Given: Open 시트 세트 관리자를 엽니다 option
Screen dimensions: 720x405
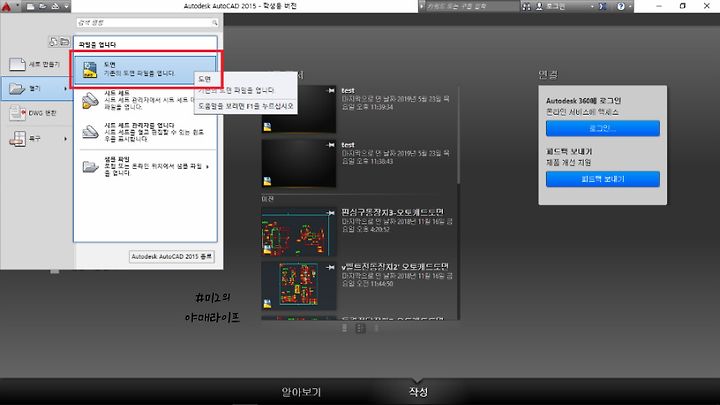Looking at the screenshot, I should point(145,132).
